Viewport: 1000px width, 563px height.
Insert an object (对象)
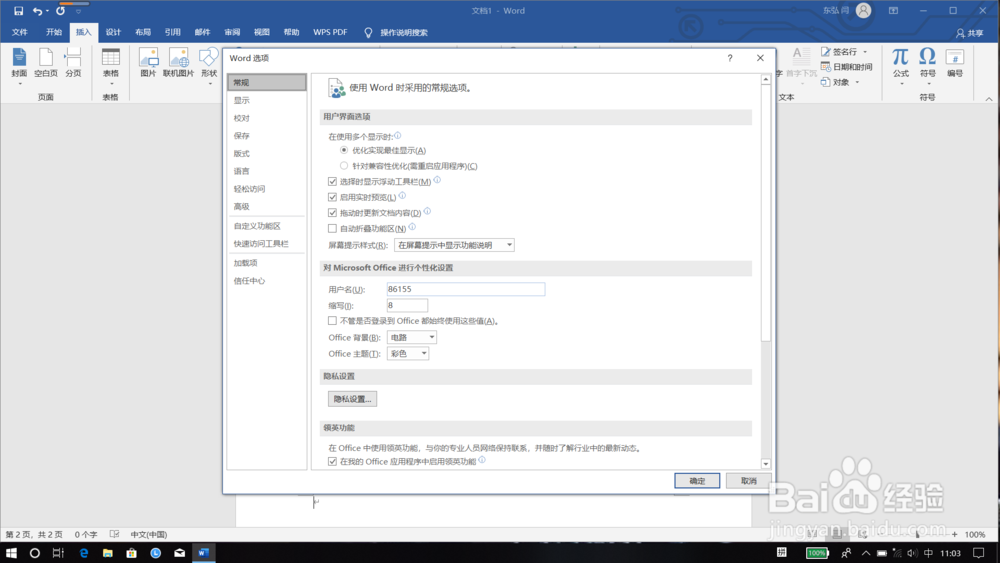(x=835, y=82)
